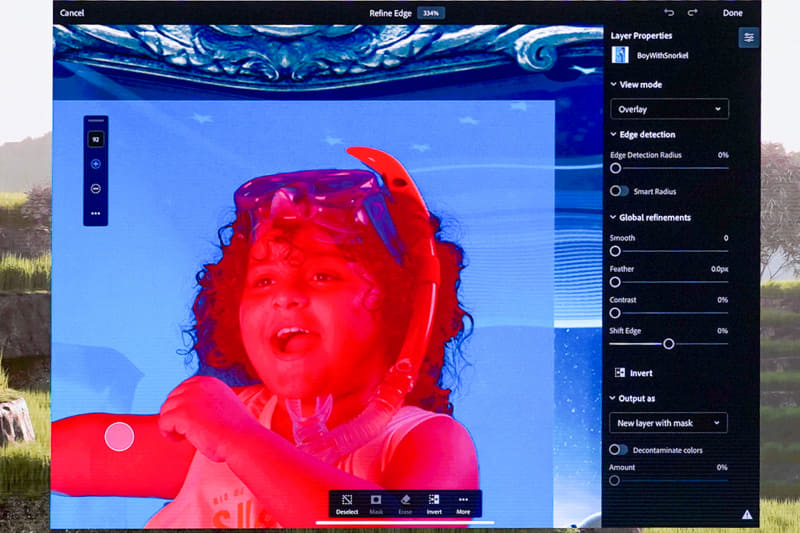Click Deselect in the bottom toolbar
800x533 pixels.
(347, 503)
